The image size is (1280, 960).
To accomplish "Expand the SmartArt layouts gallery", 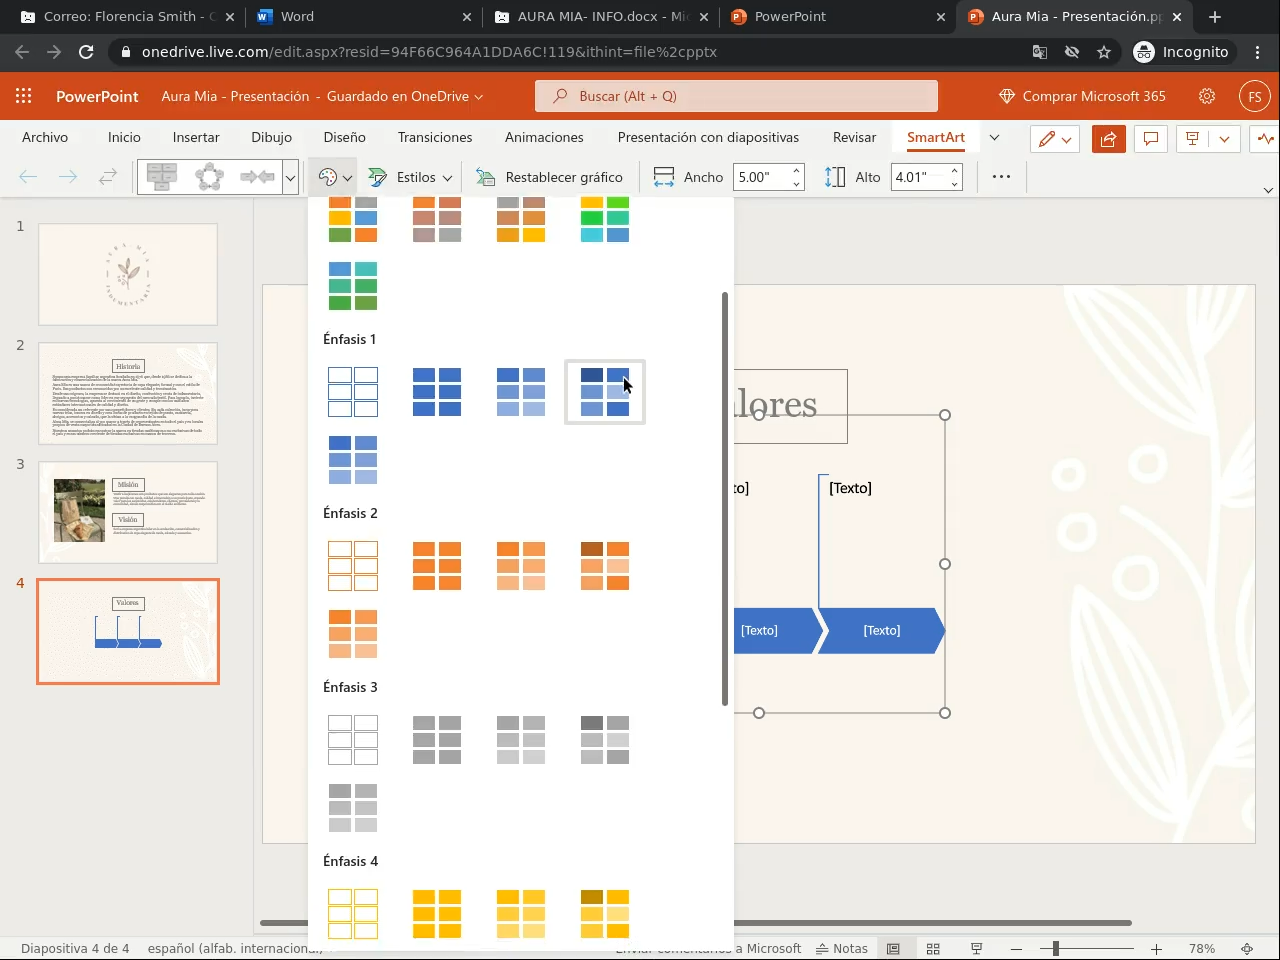I will point(290,177).
